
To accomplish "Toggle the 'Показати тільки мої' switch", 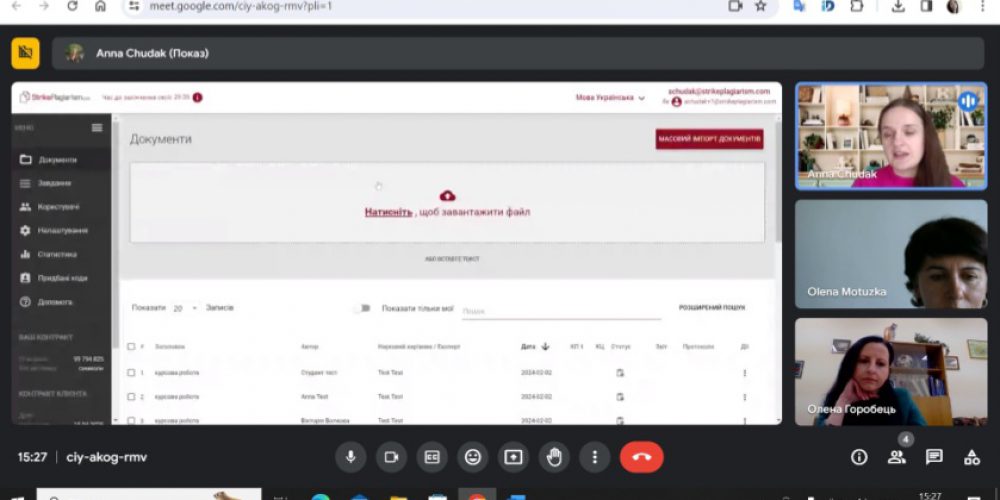I will [x=362, y=308].
